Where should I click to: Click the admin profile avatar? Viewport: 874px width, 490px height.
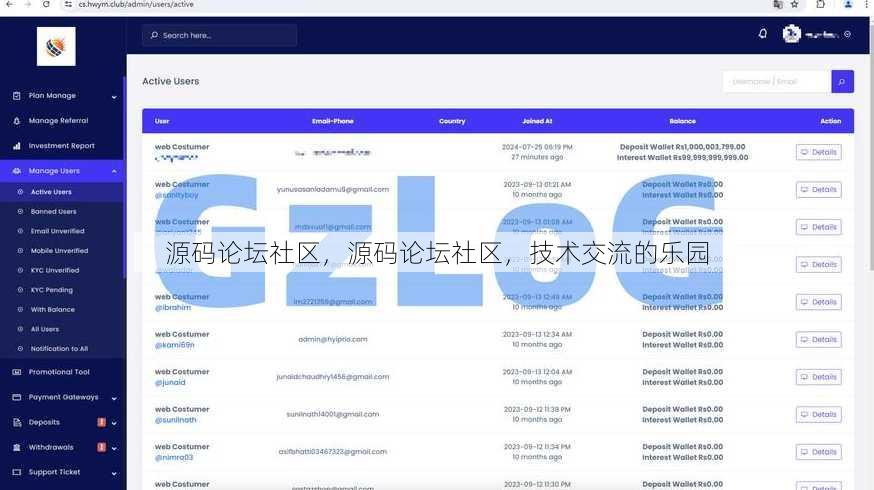click(792, 35)
